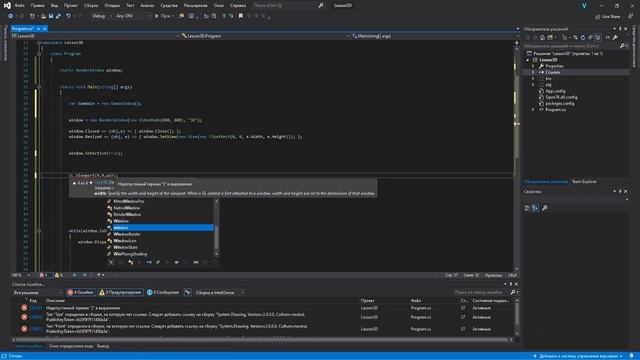Open the Файл menu
640x360 pixels.
pos(19,6)
